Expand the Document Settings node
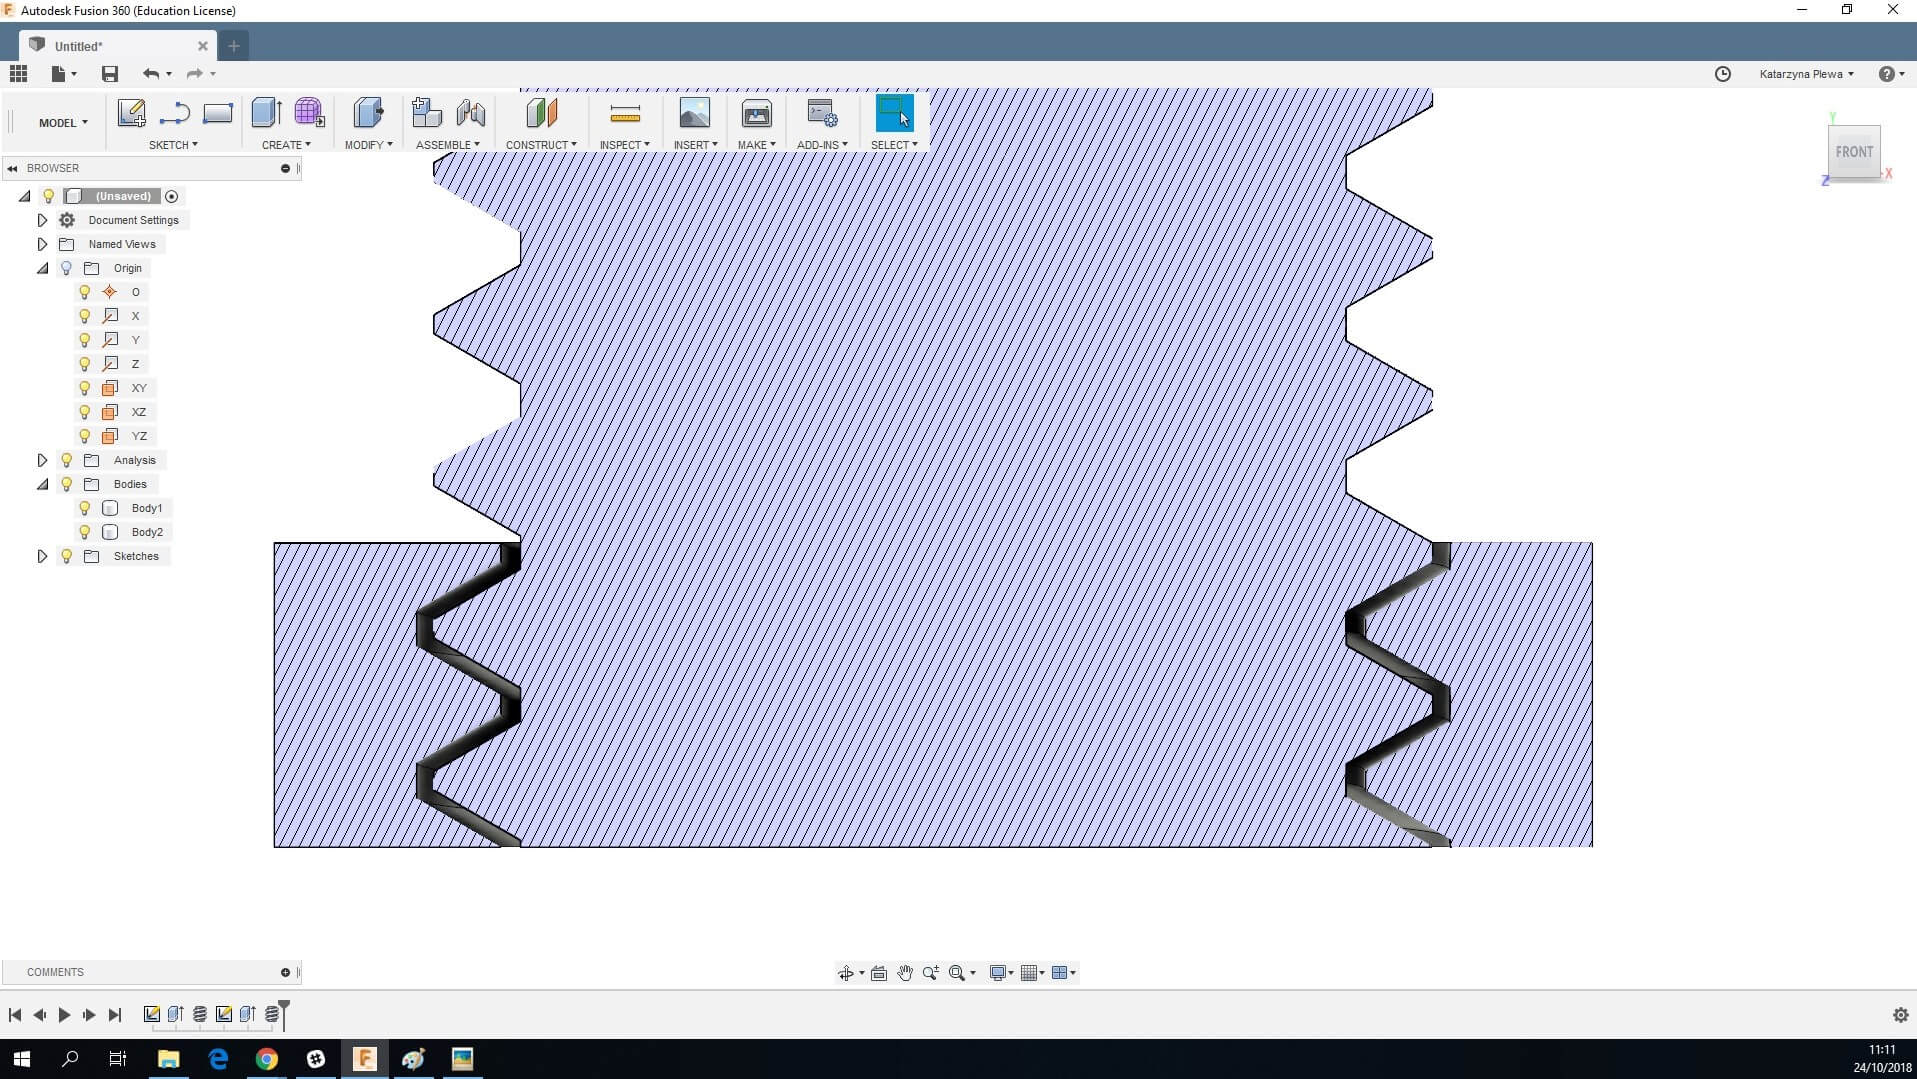 (42, 220)
